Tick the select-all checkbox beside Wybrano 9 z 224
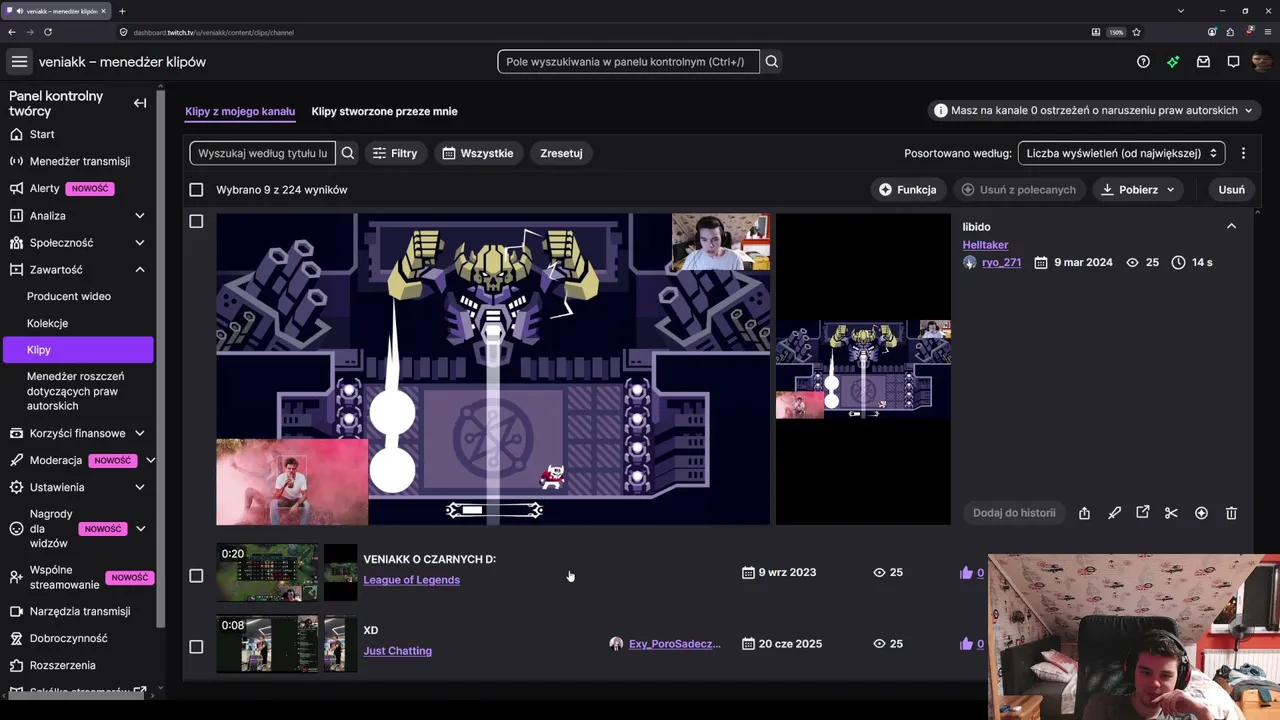The width and height of the screenshot is (1280, 720). click(196, 190)
